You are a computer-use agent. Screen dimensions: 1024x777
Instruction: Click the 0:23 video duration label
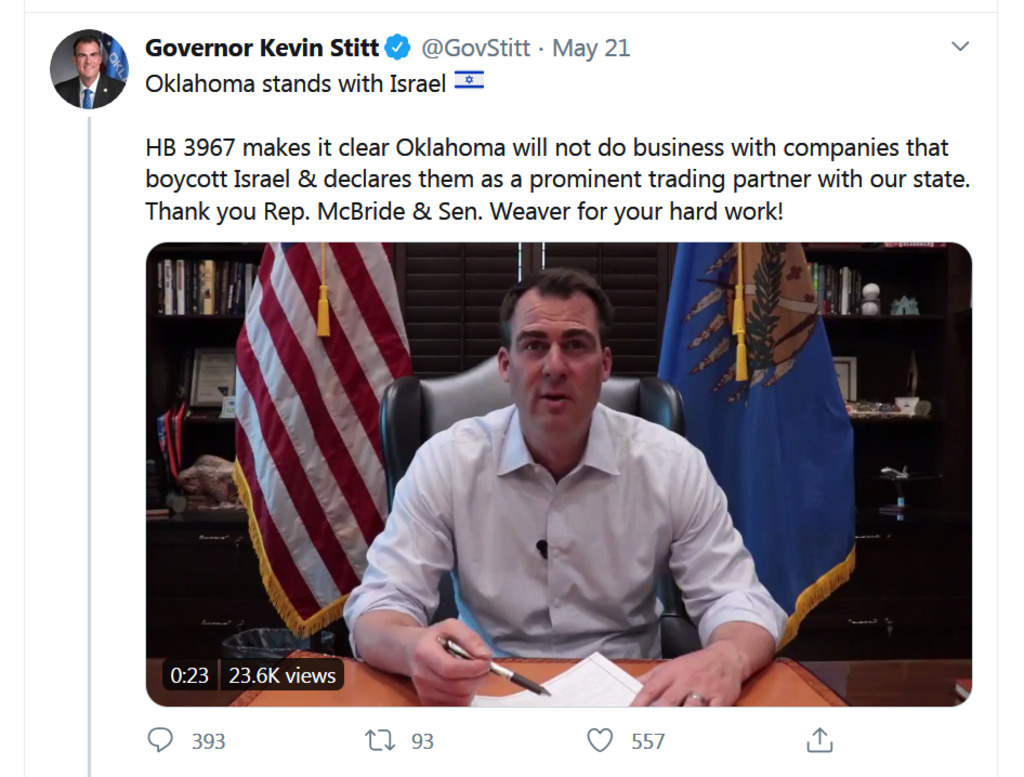click(x=189, y=675)
